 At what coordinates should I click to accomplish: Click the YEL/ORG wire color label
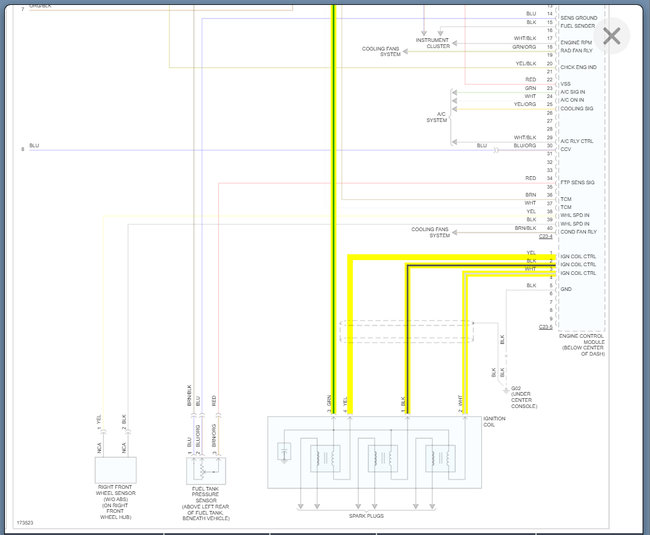click(x=525, y=104)
